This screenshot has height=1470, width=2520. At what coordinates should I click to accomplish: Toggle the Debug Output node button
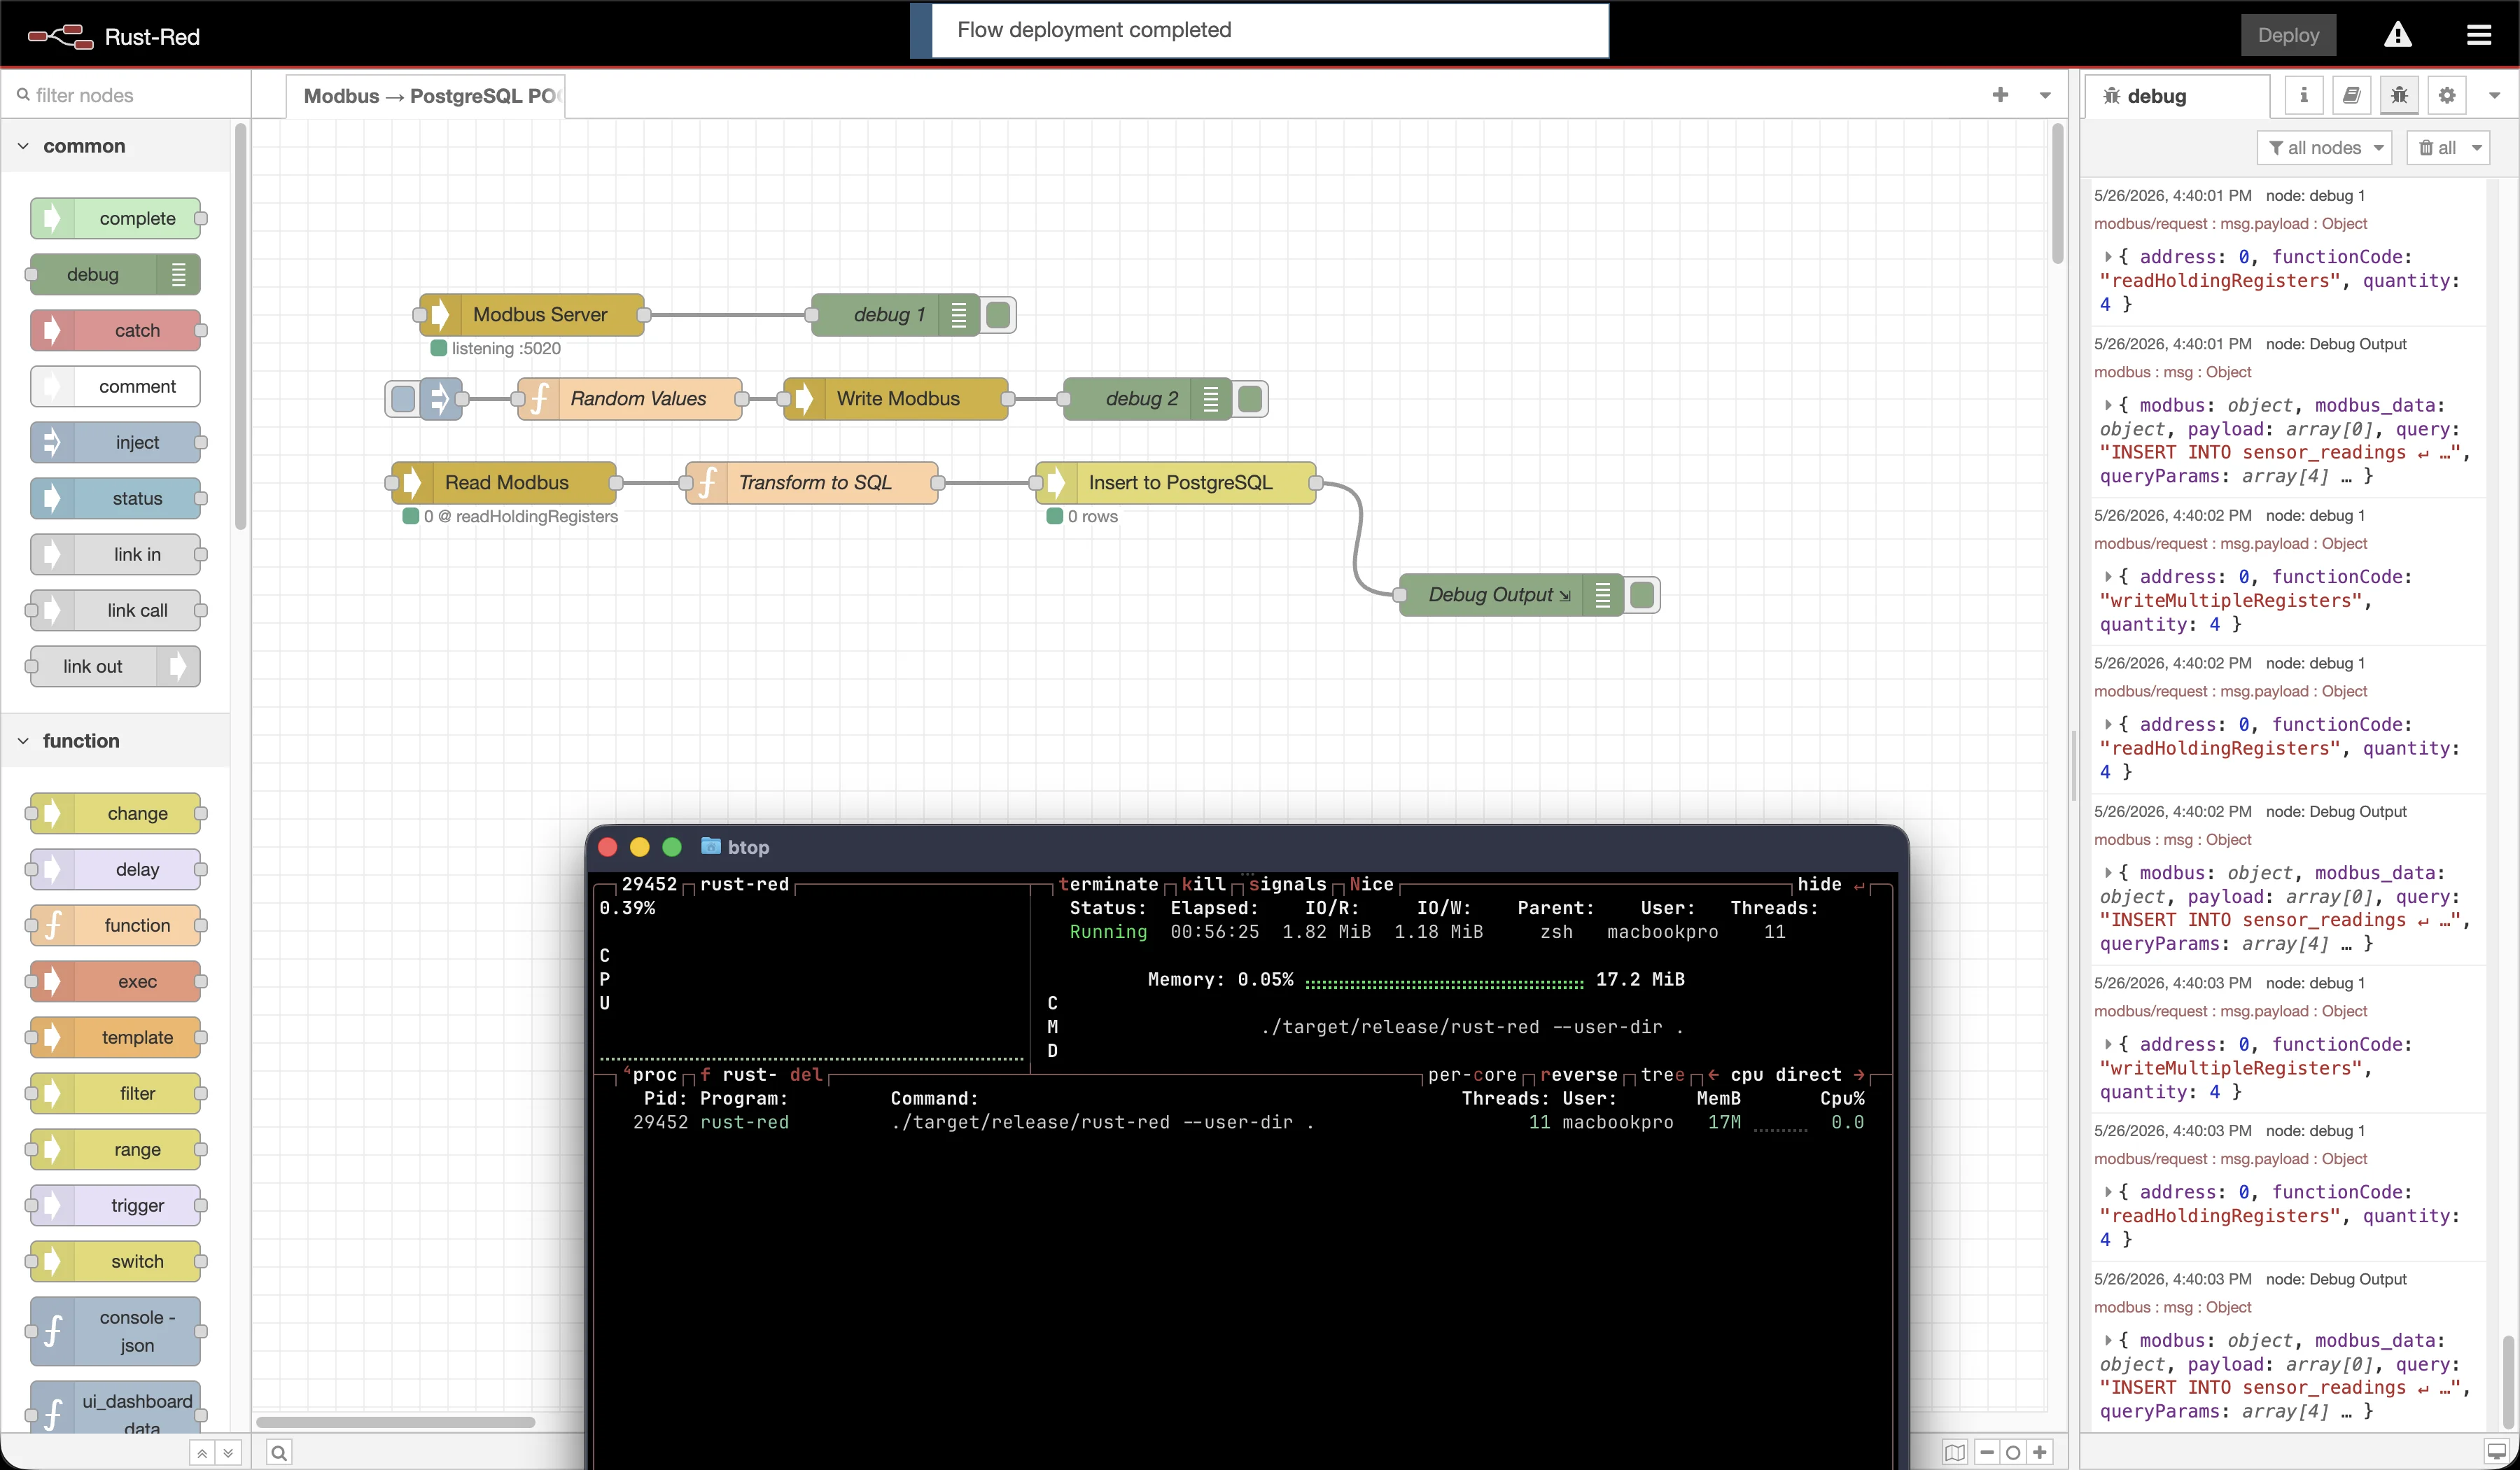(1642, 595)
